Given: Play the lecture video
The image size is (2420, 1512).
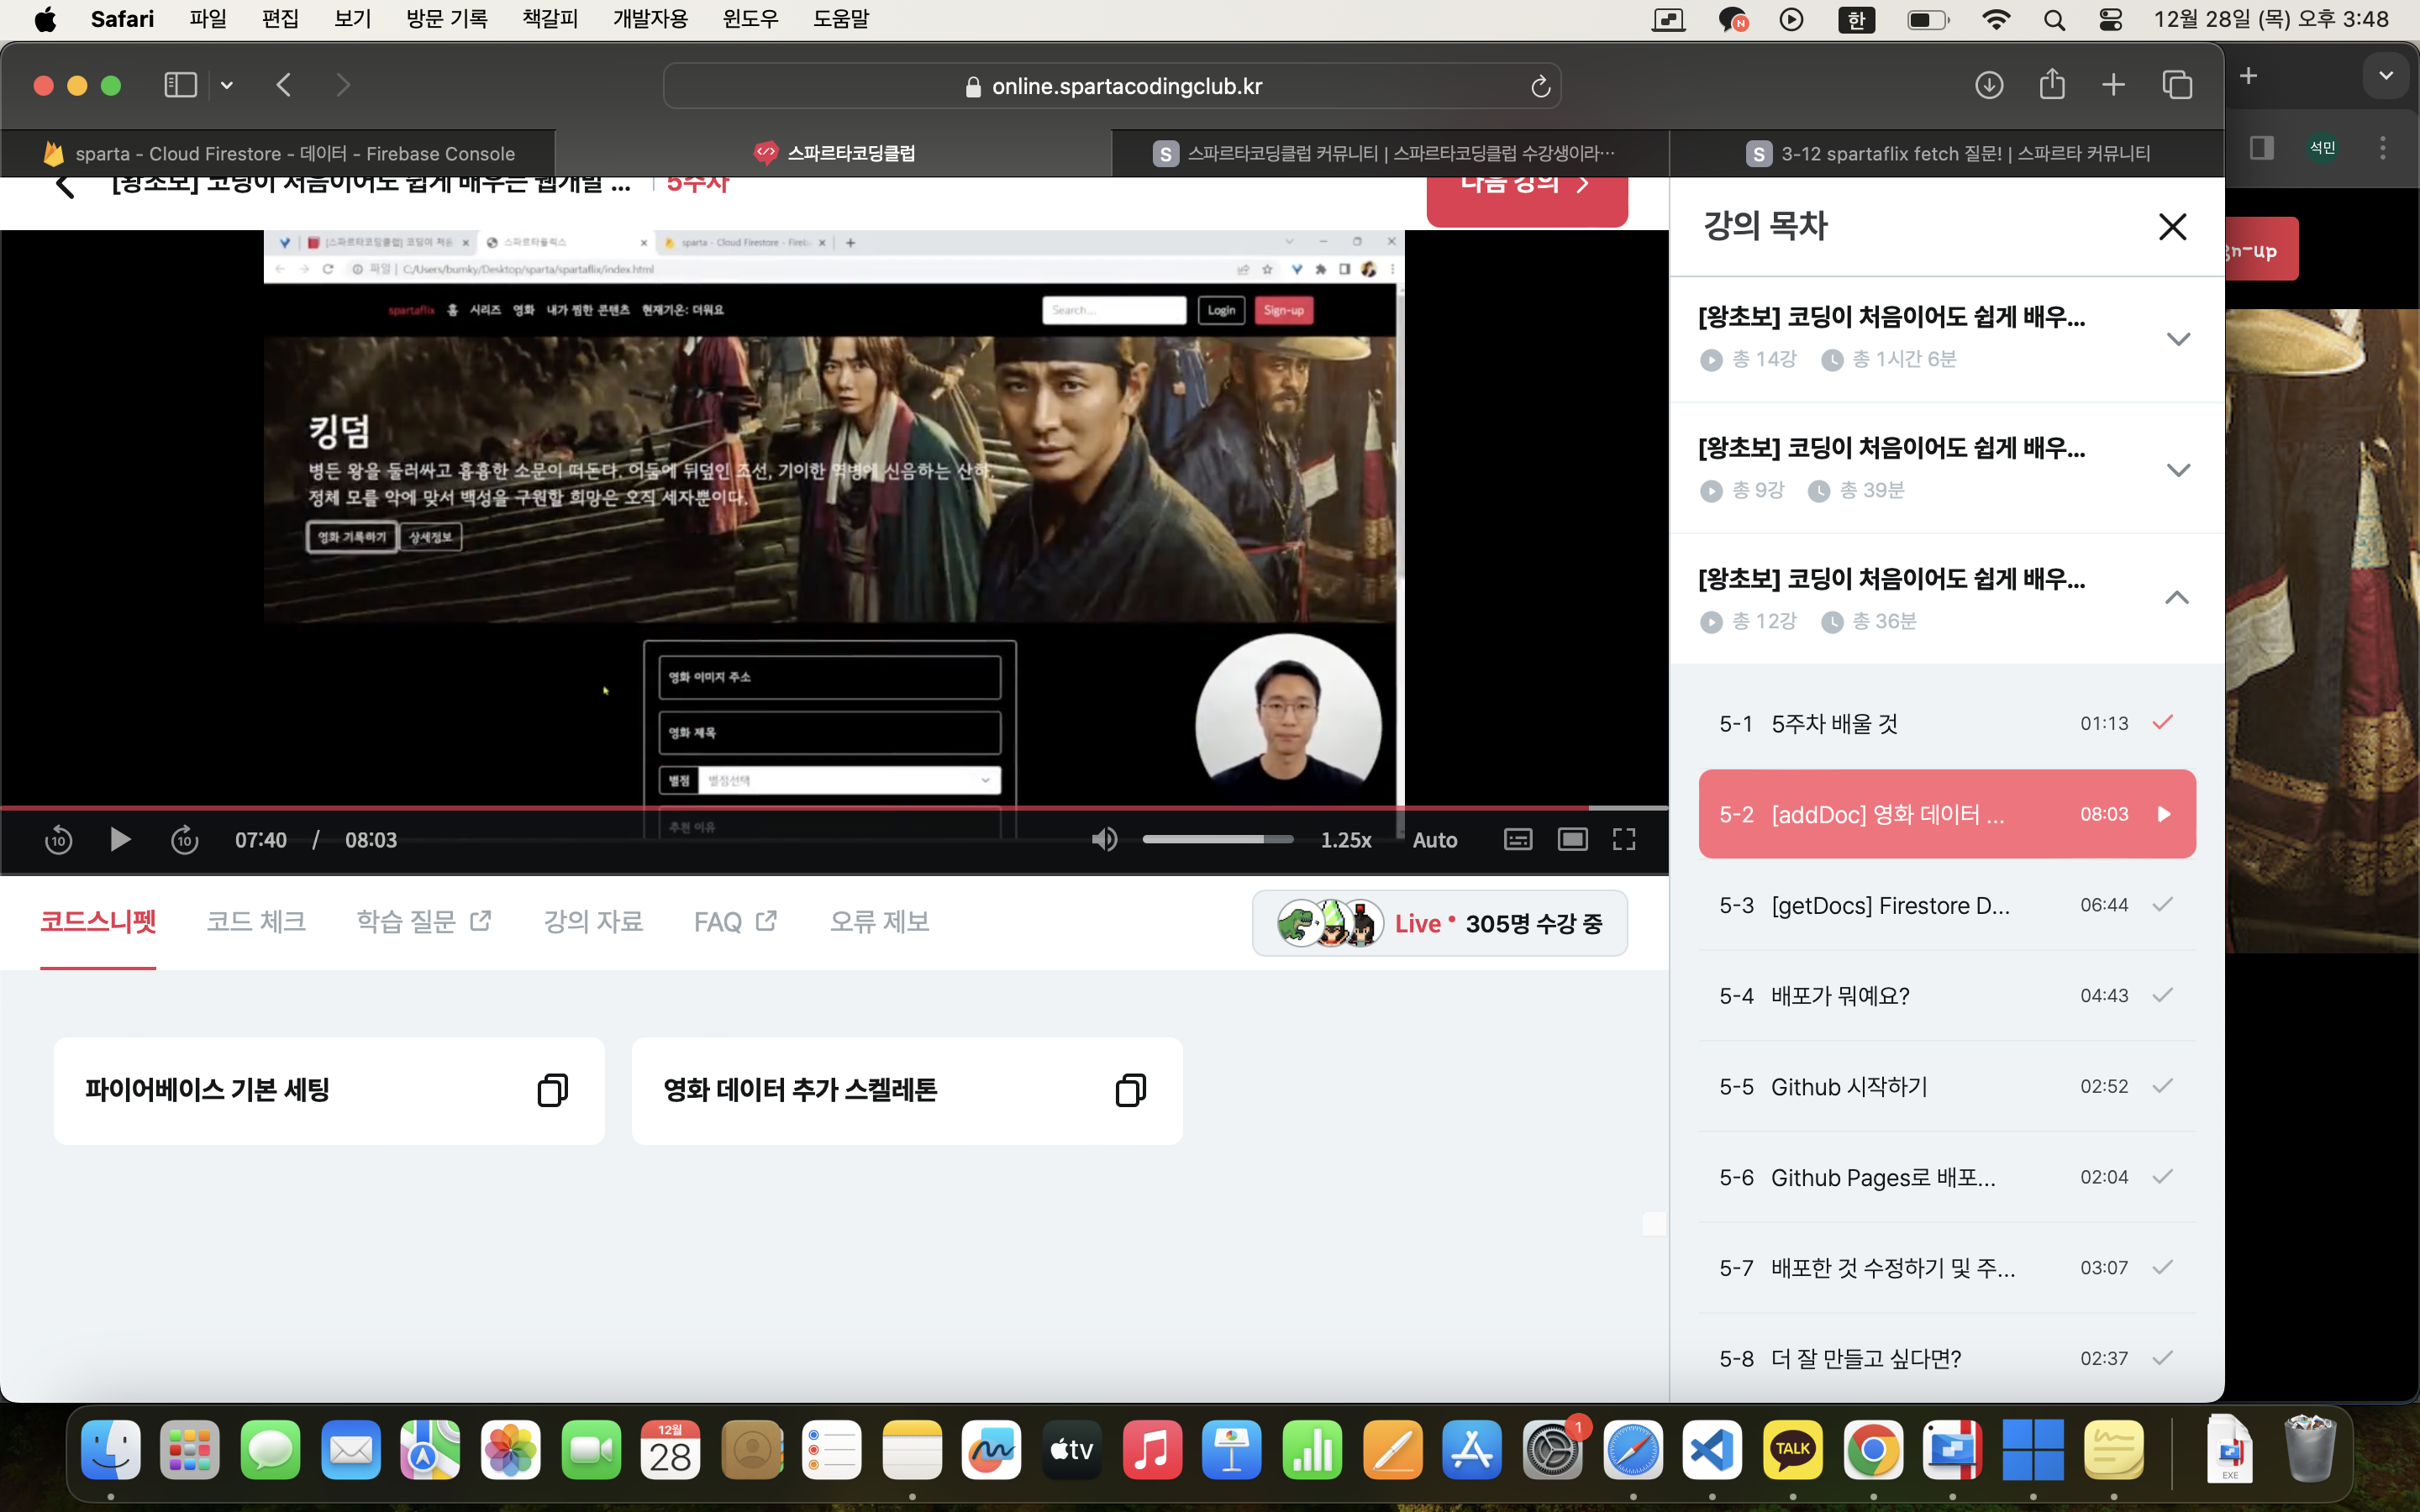Looking at the screenshot, I should coord(120,840).
